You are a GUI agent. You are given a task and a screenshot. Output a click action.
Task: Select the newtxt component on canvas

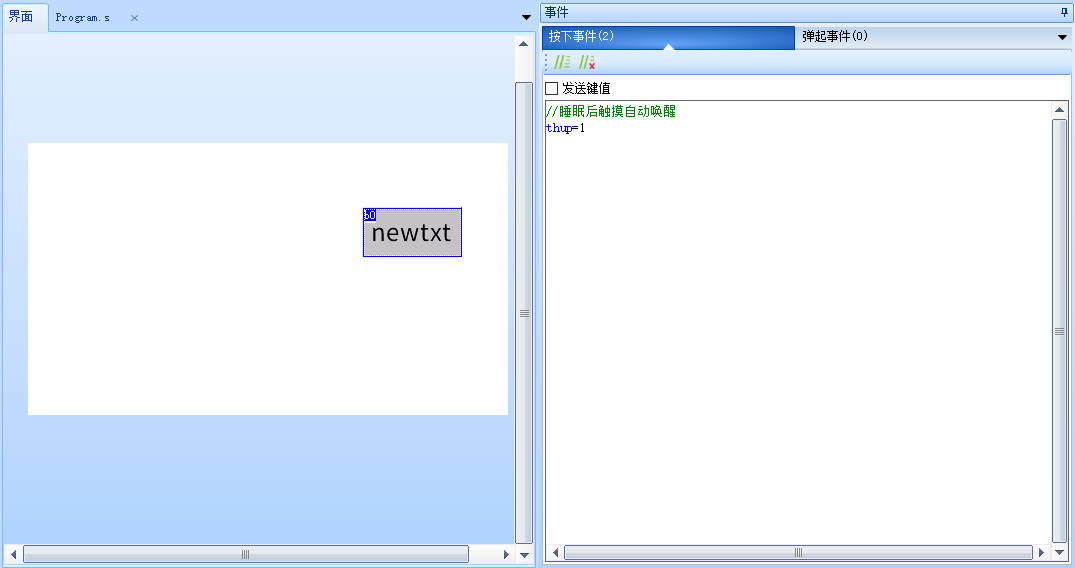pos(412,234)
